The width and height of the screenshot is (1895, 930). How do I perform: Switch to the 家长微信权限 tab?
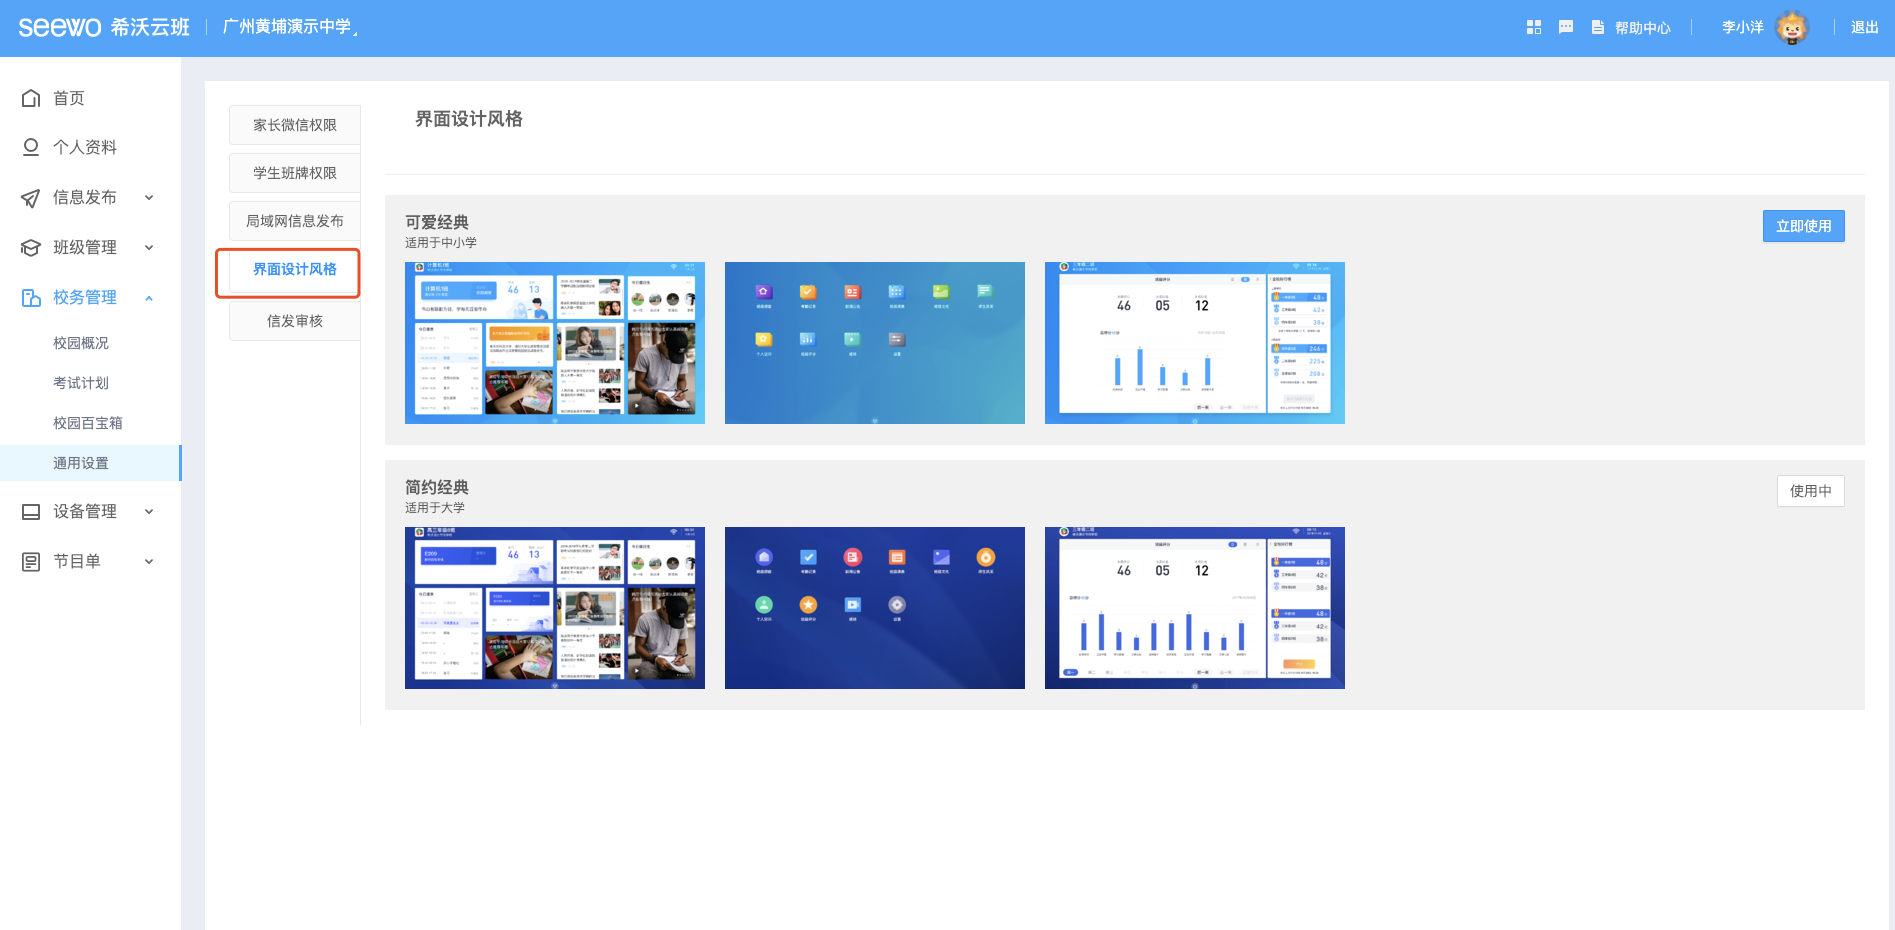[x=295, y=125]
